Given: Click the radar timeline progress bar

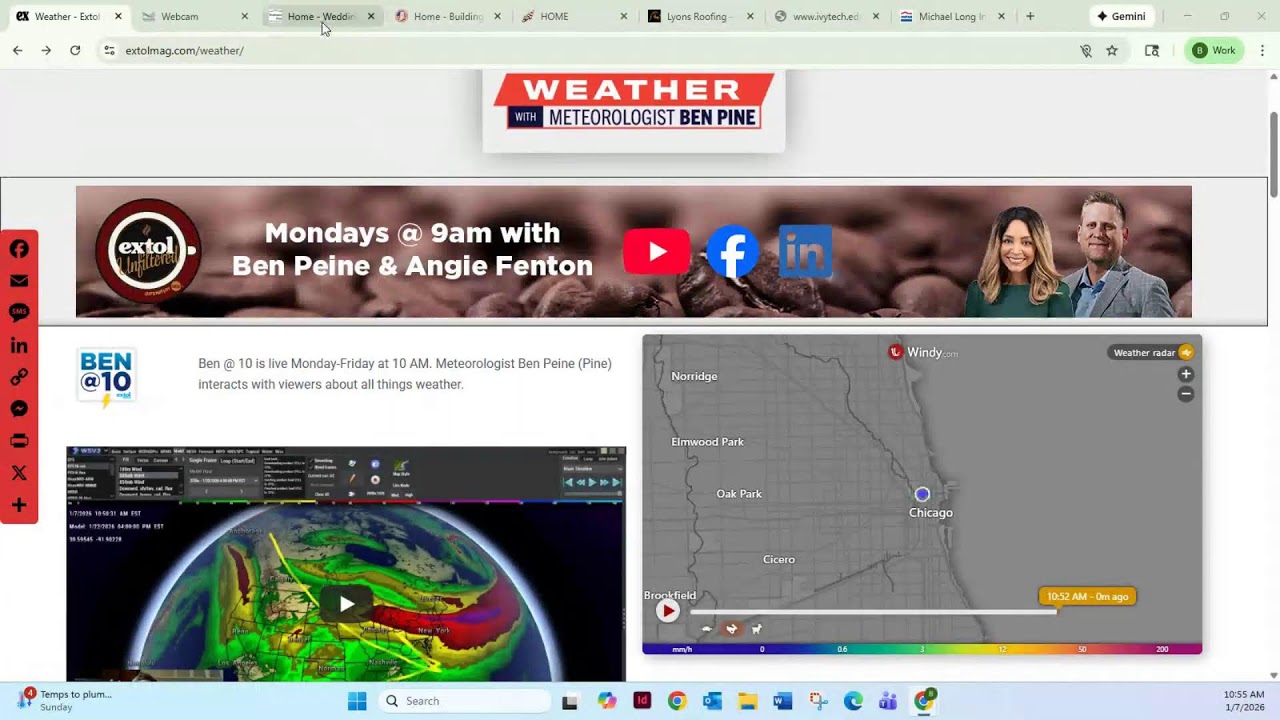Looking at the screenshot, I should (873, 612).
